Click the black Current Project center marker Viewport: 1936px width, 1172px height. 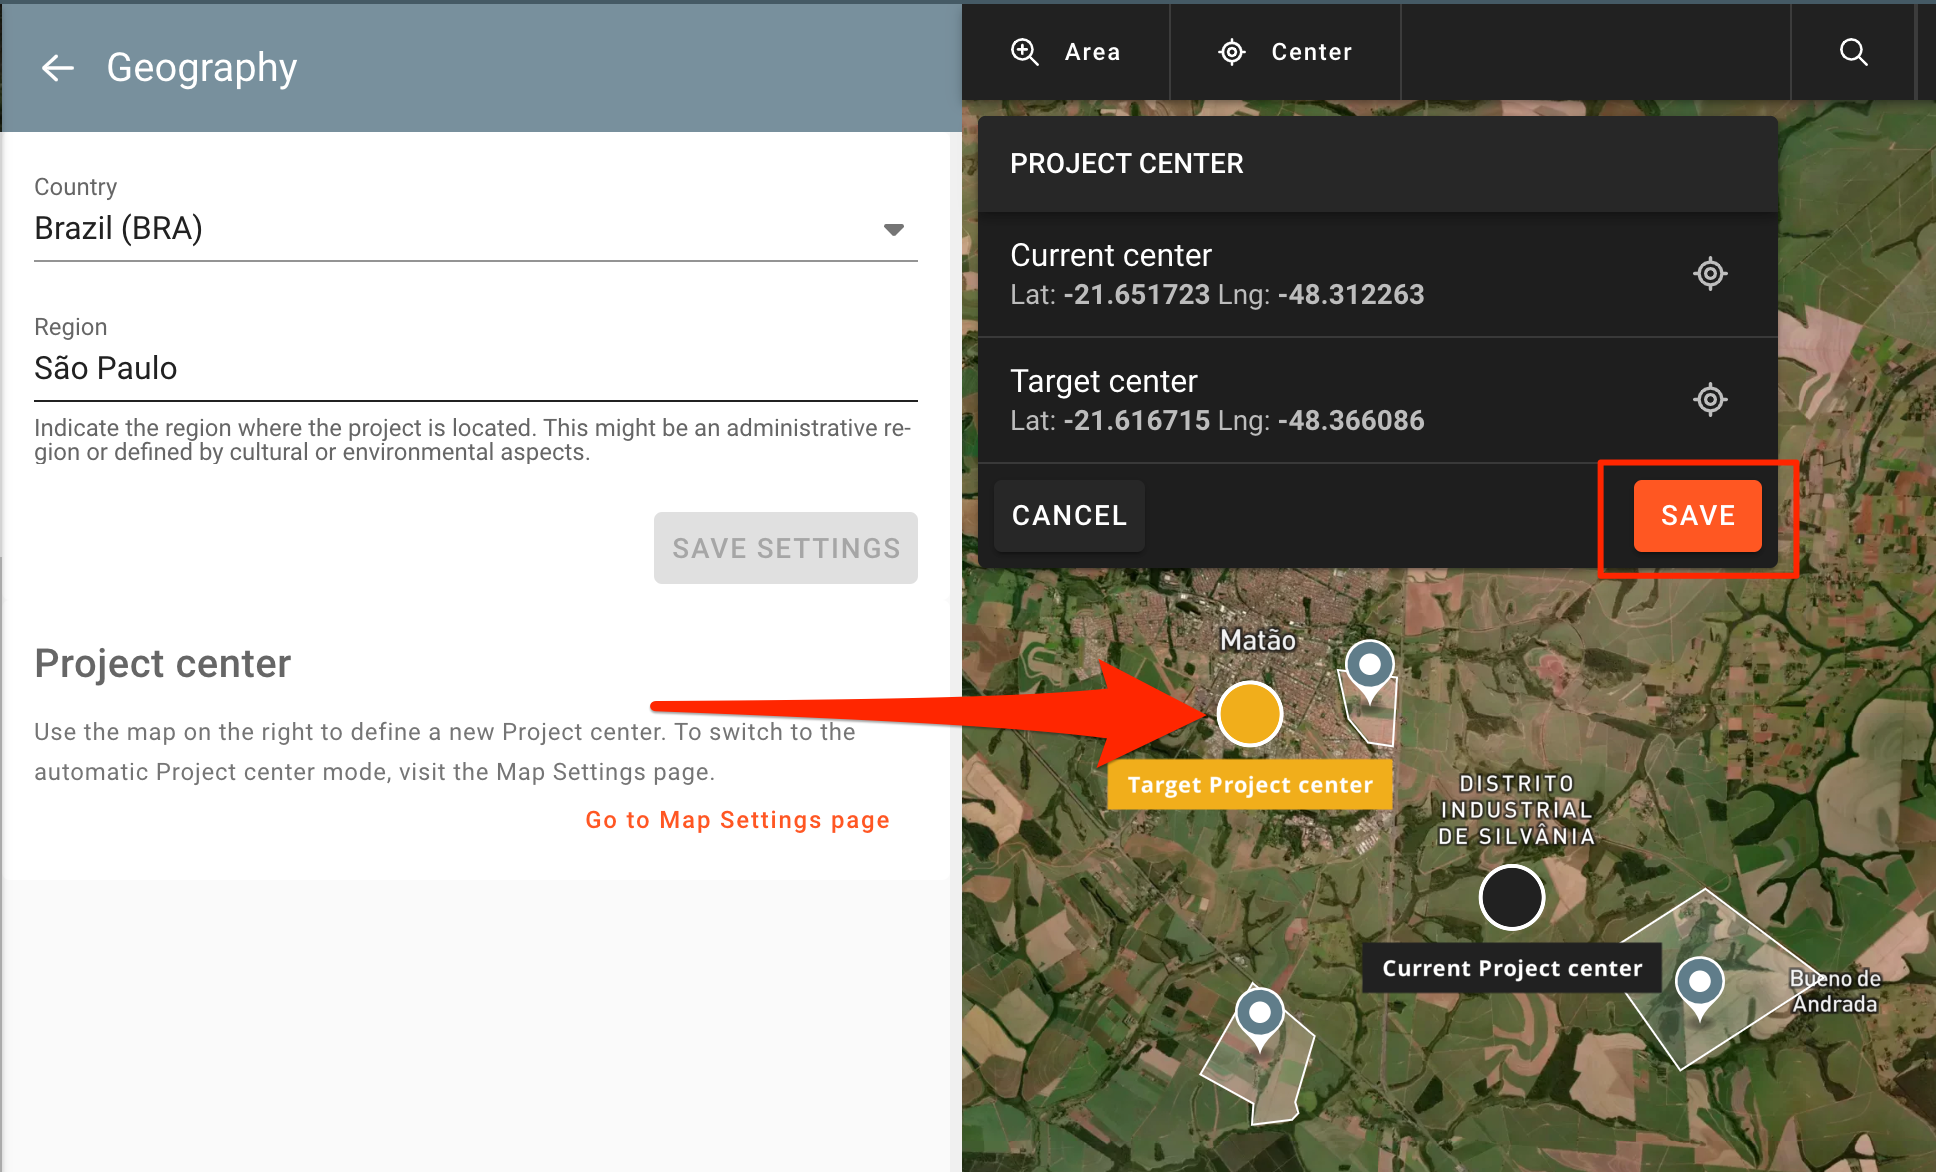click(x=1511, y=897)
